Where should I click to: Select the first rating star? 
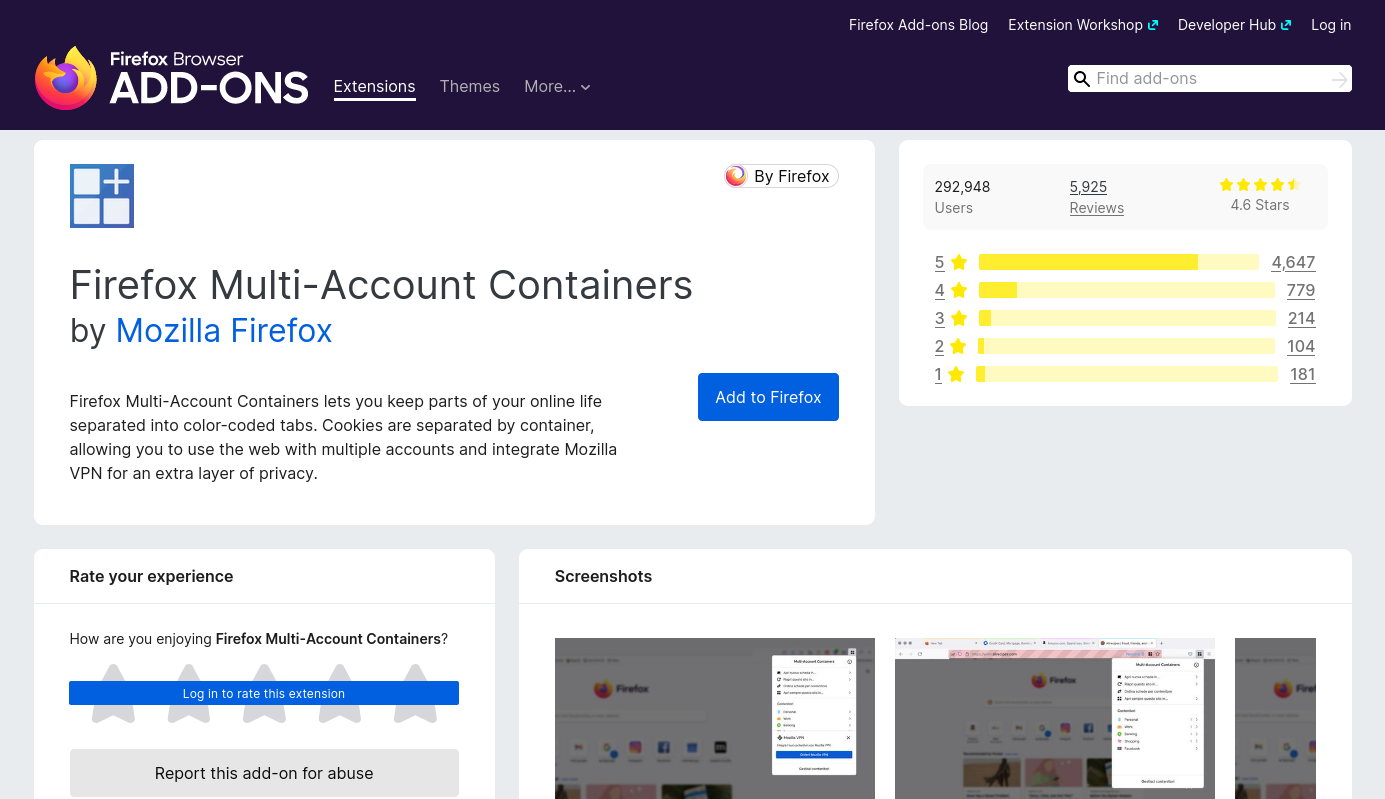coord(113,693)
